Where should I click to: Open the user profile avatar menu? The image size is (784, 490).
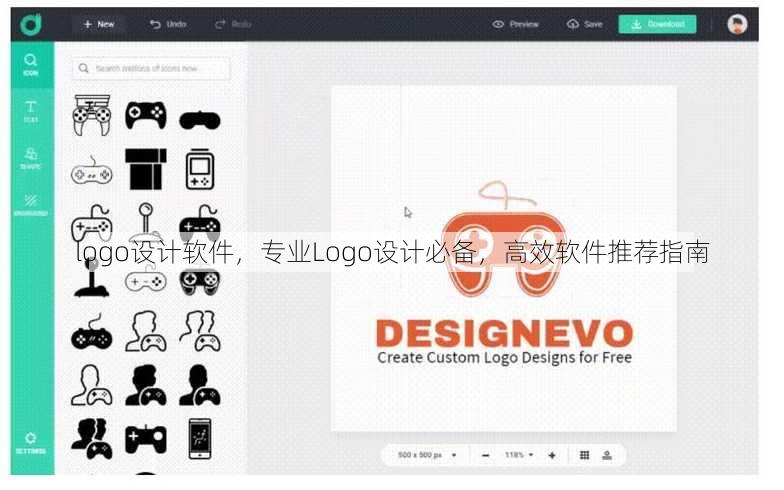[737, 24]
